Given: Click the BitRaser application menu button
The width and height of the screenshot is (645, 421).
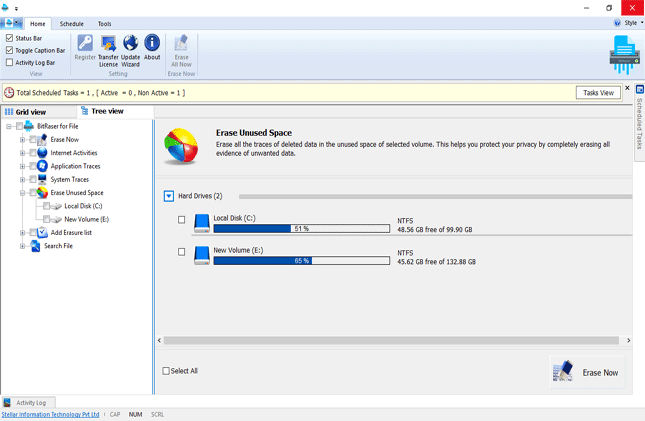Looking at the screenshot, I should (12, 23).
